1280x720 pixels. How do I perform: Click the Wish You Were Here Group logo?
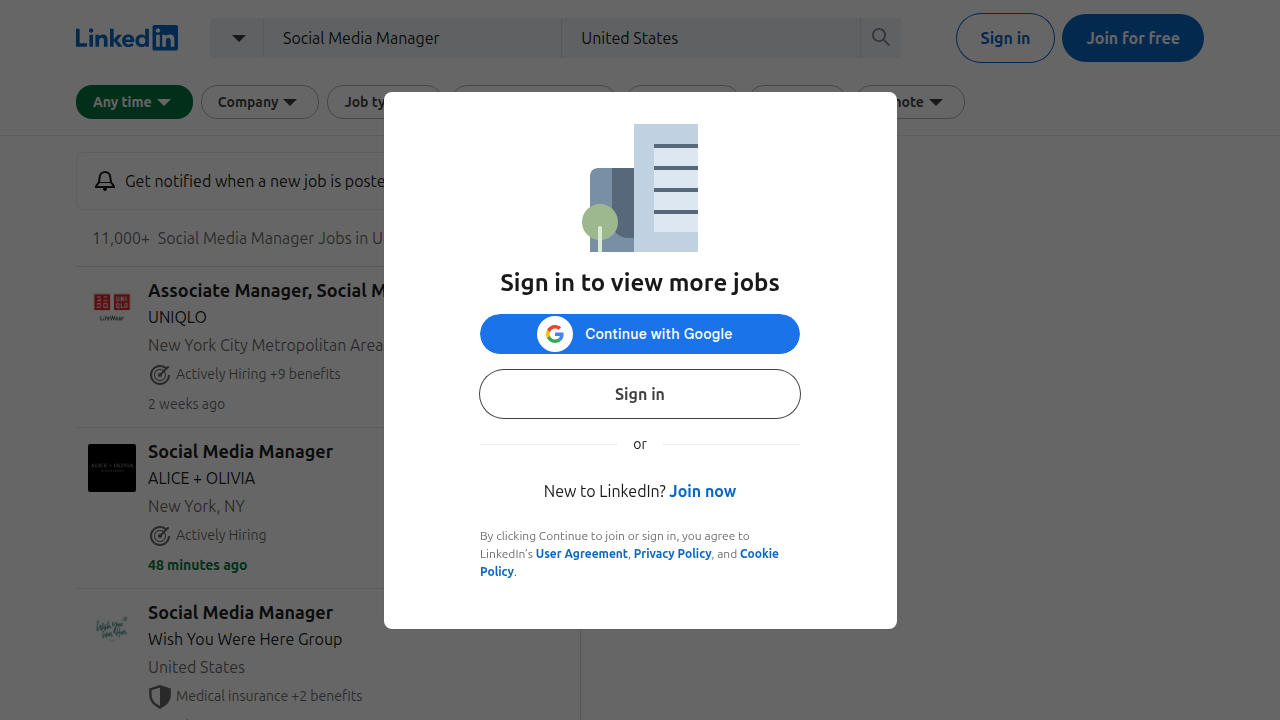pos(111,628)
